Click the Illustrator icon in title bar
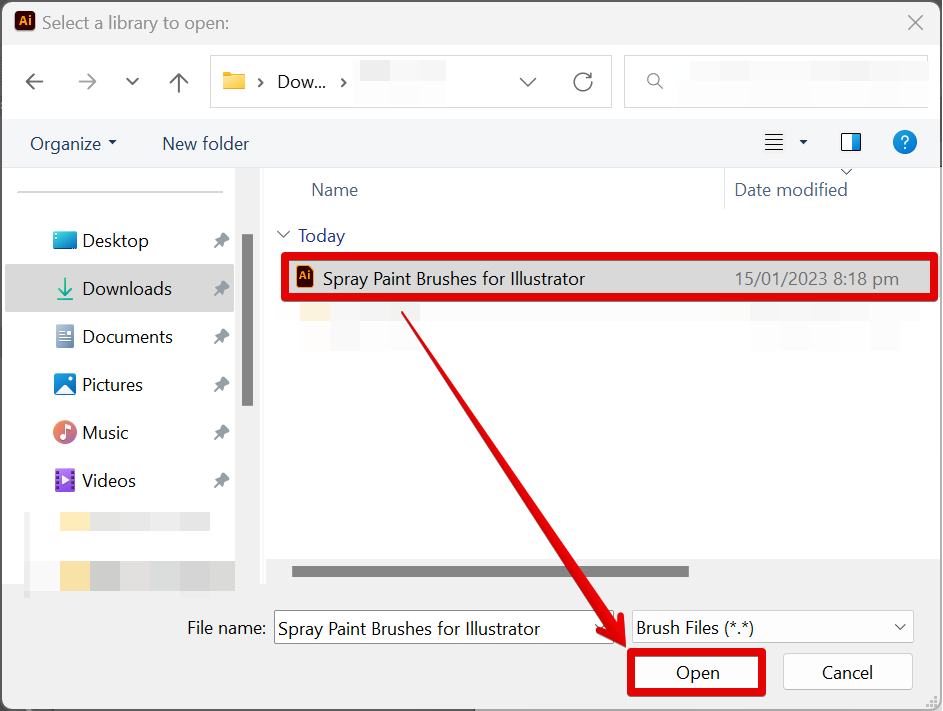Screen dimensions: 943x711 tap(25, 20)
